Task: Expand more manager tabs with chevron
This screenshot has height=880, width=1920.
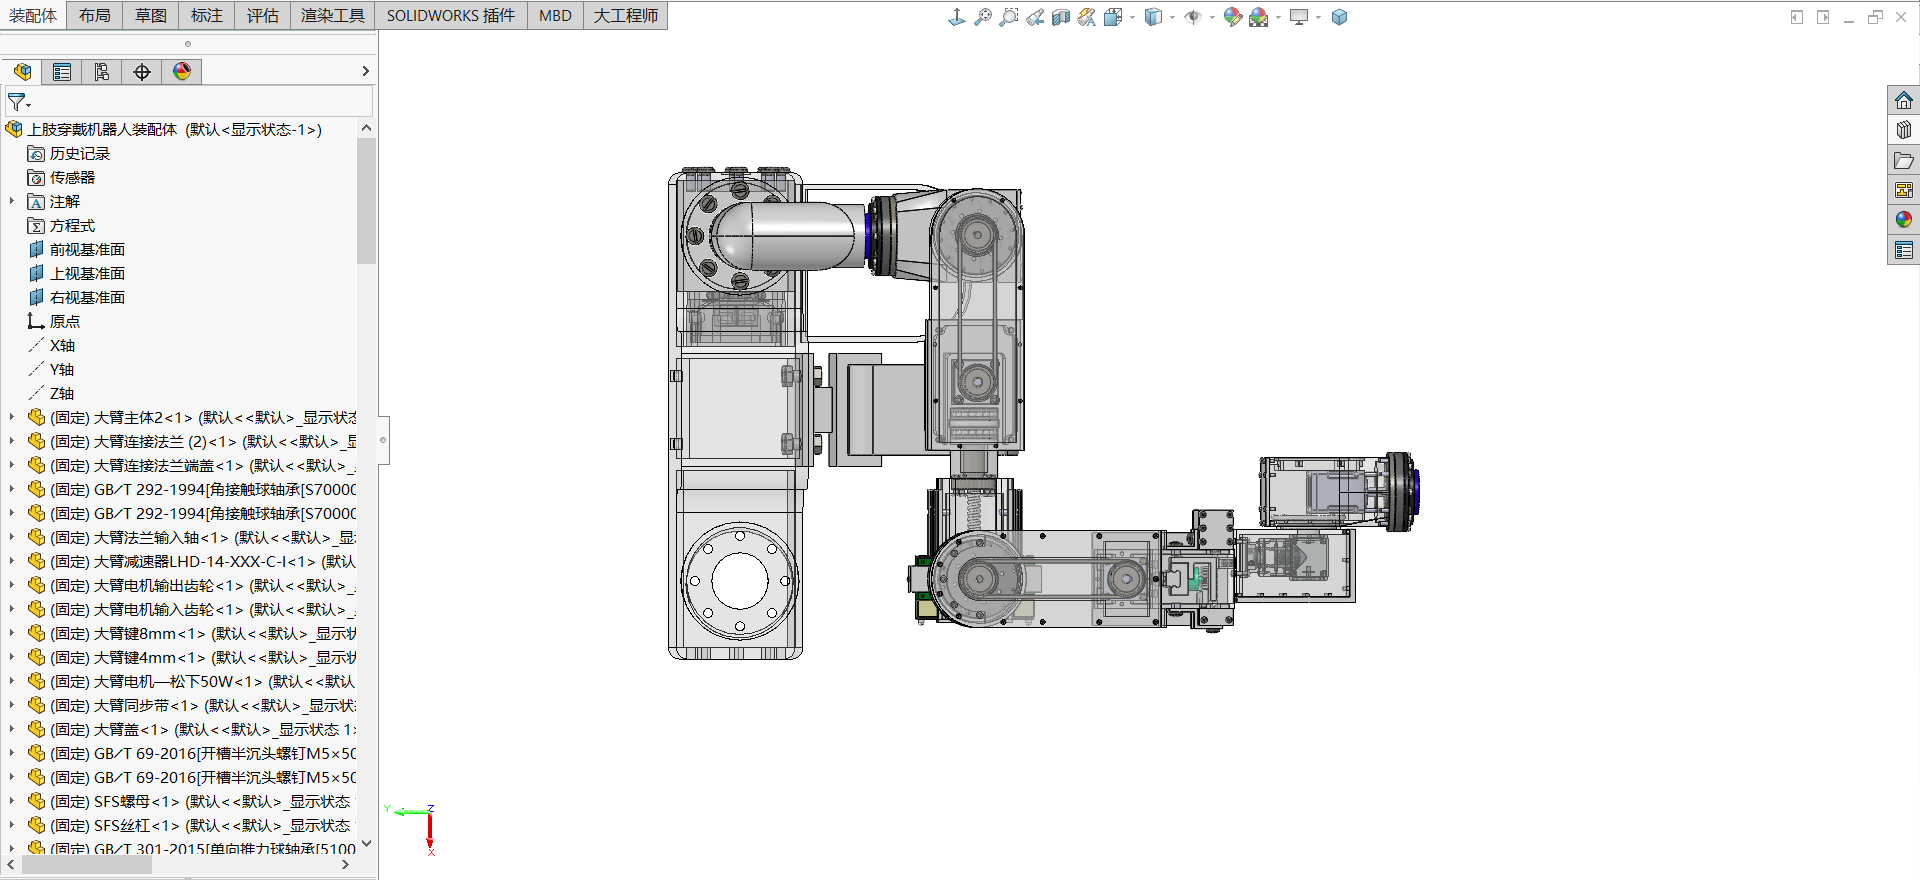Action: (365, 71)
